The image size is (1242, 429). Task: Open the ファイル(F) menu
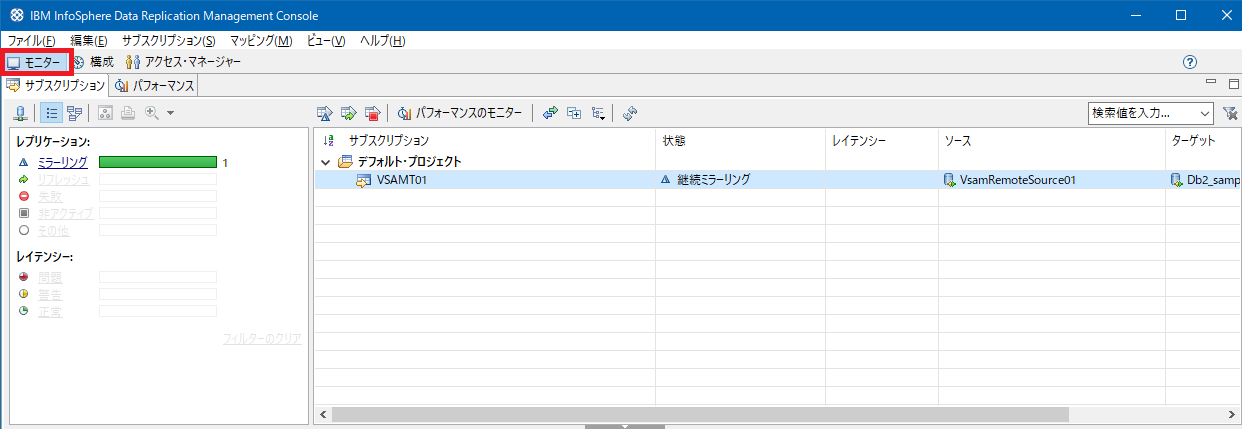(x=32, y=40)
